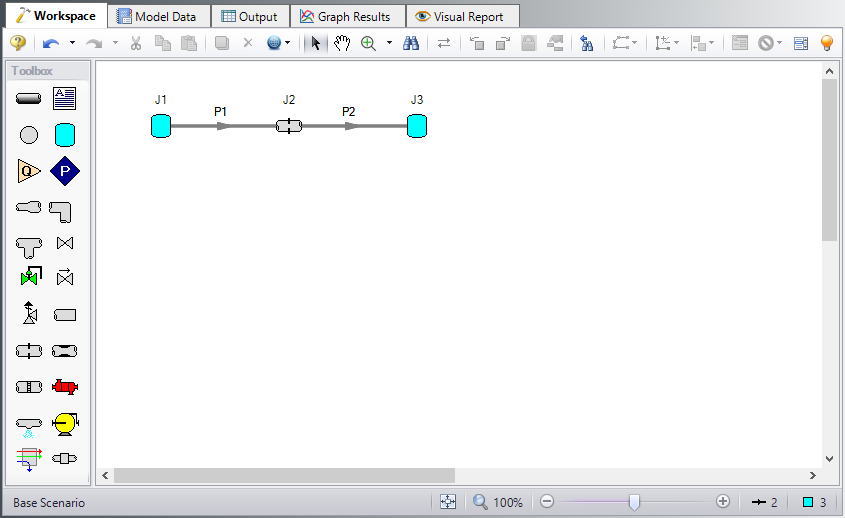Open the undo history dropdown arrow
Screen dimensions: 845x518
[72, 43]
